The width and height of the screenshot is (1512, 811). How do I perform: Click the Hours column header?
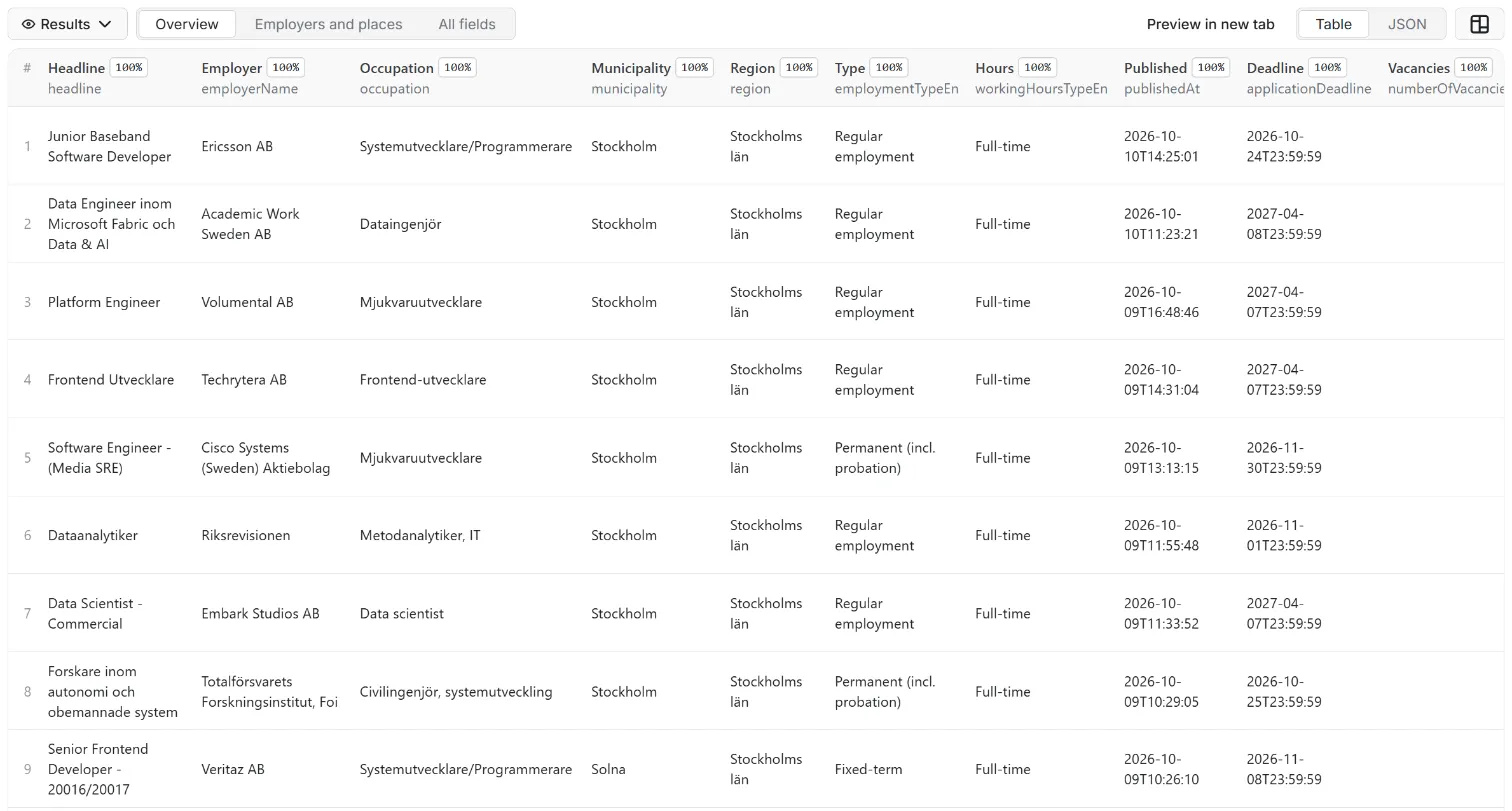click(x=994, y=68)
